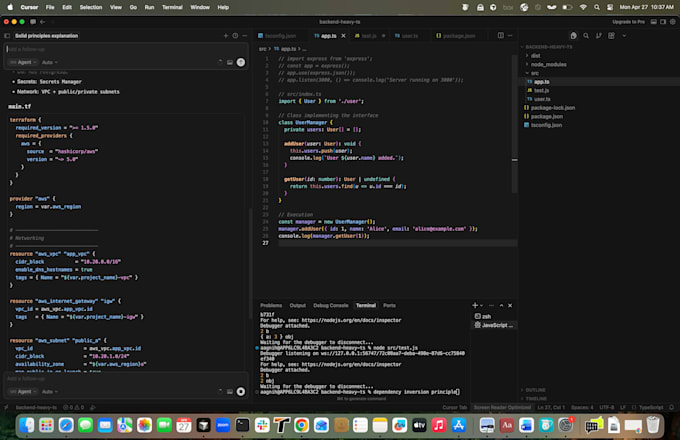Click the add a follow-up input field
The image size is (680, 440).
tap(126, 49)
